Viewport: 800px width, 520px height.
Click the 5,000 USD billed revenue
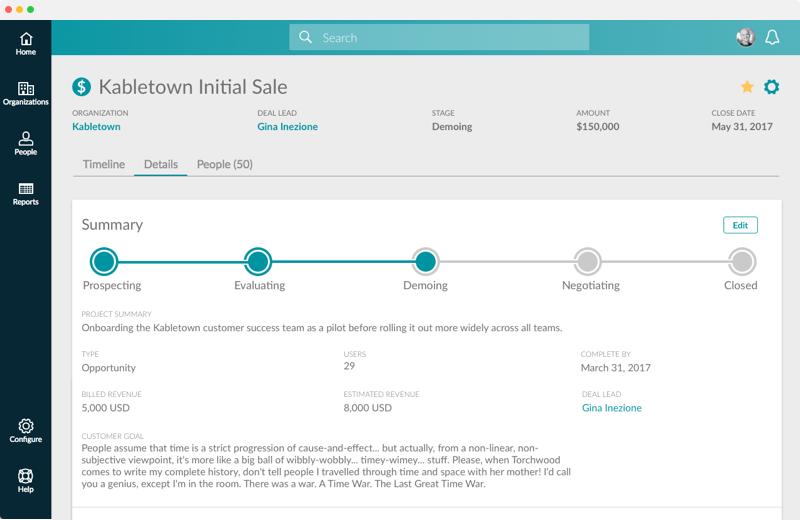pos(106,408)
